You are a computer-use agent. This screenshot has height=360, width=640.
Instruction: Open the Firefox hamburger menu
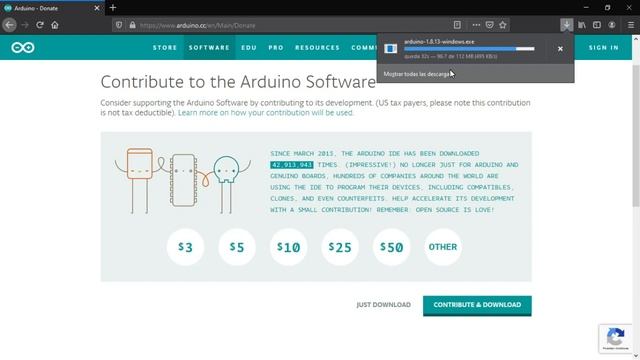click(x=631, y=25)
